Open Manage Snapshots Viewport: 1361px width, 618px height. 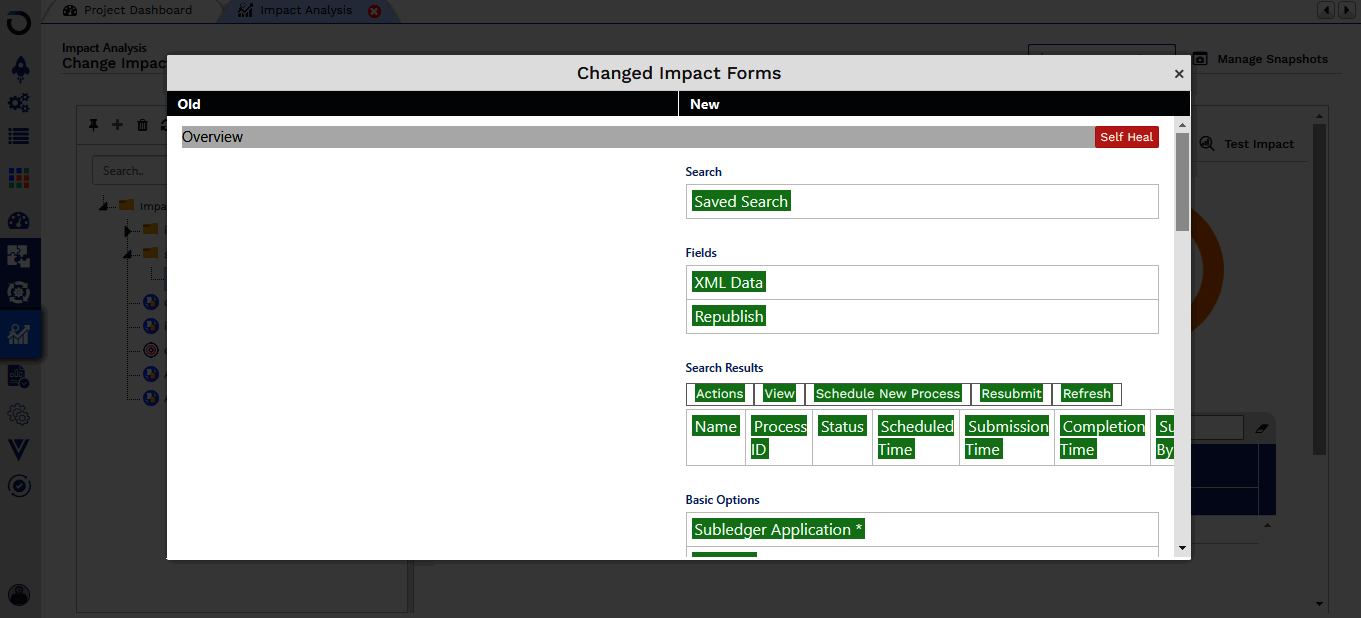(1260, 60)
